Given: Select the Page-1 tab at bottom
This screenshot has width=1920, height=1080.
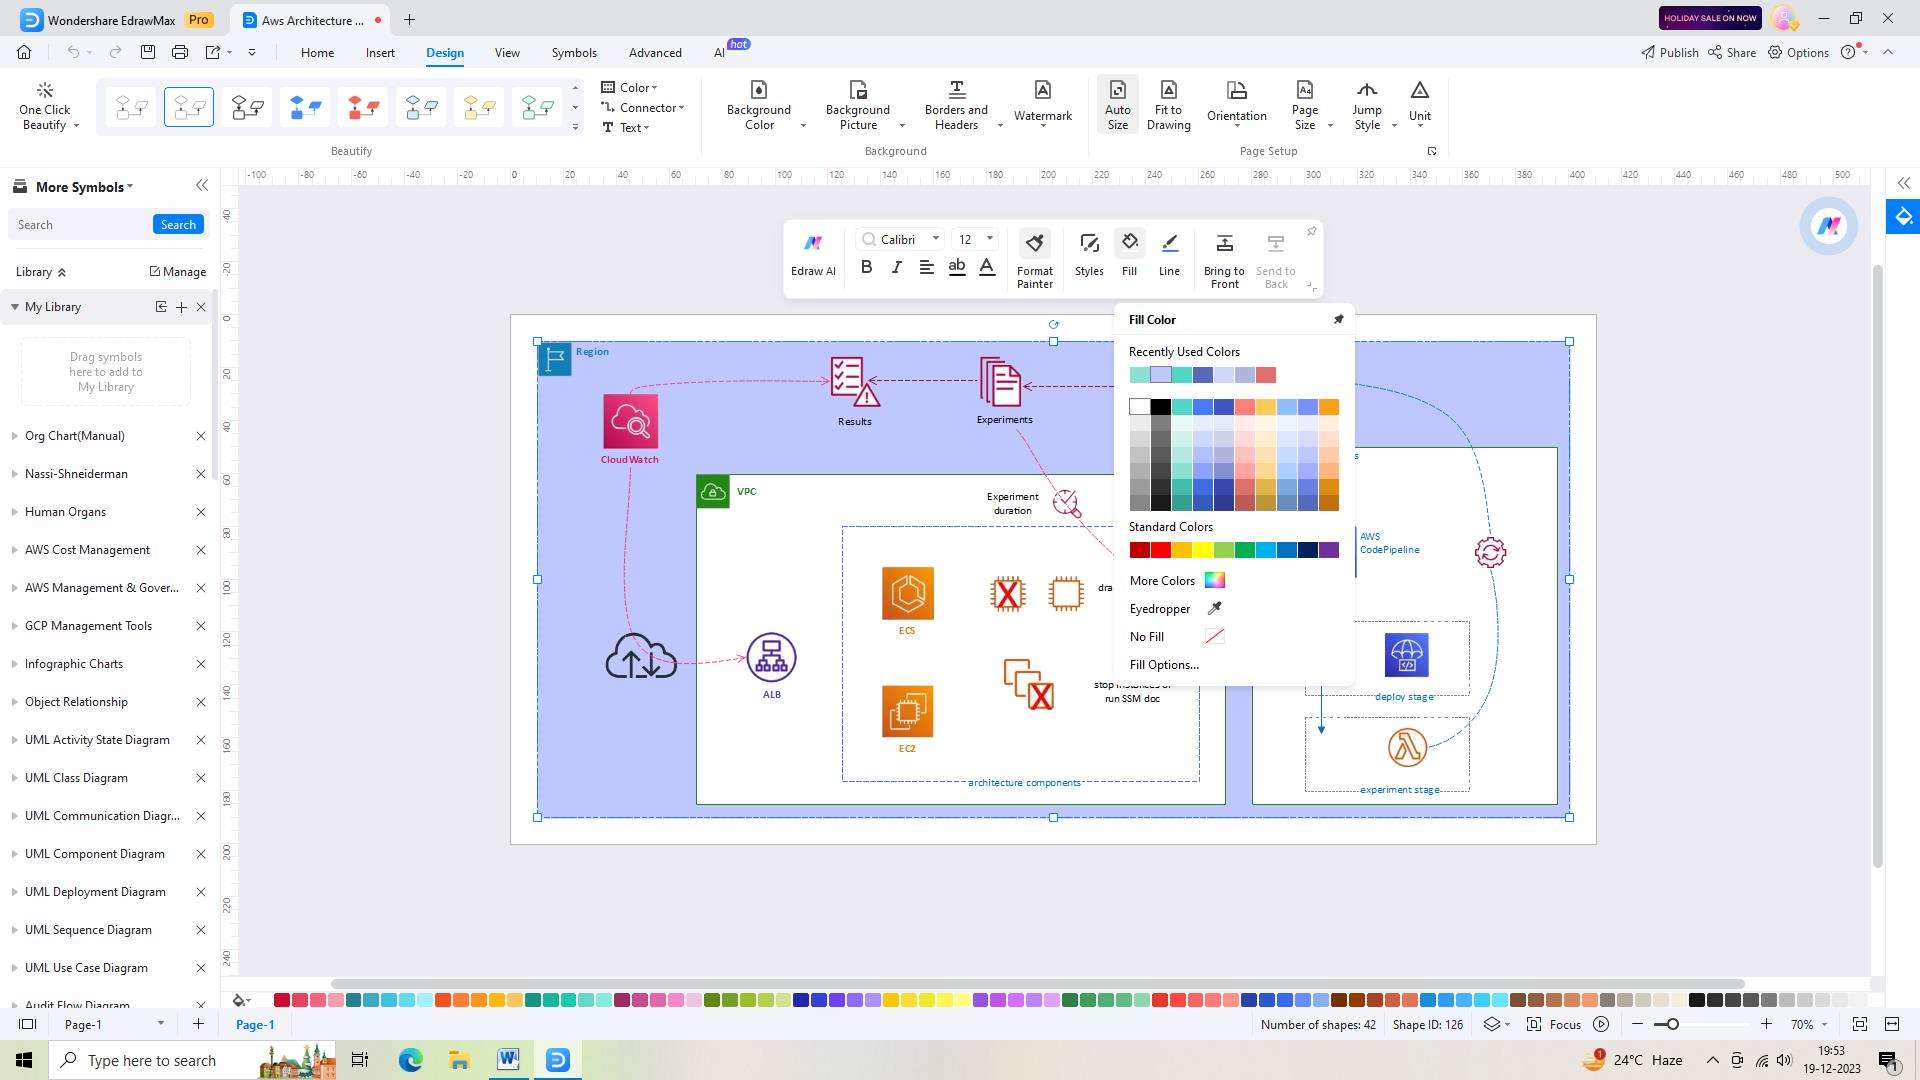Looking at the screenshot, I should 255,1024.
